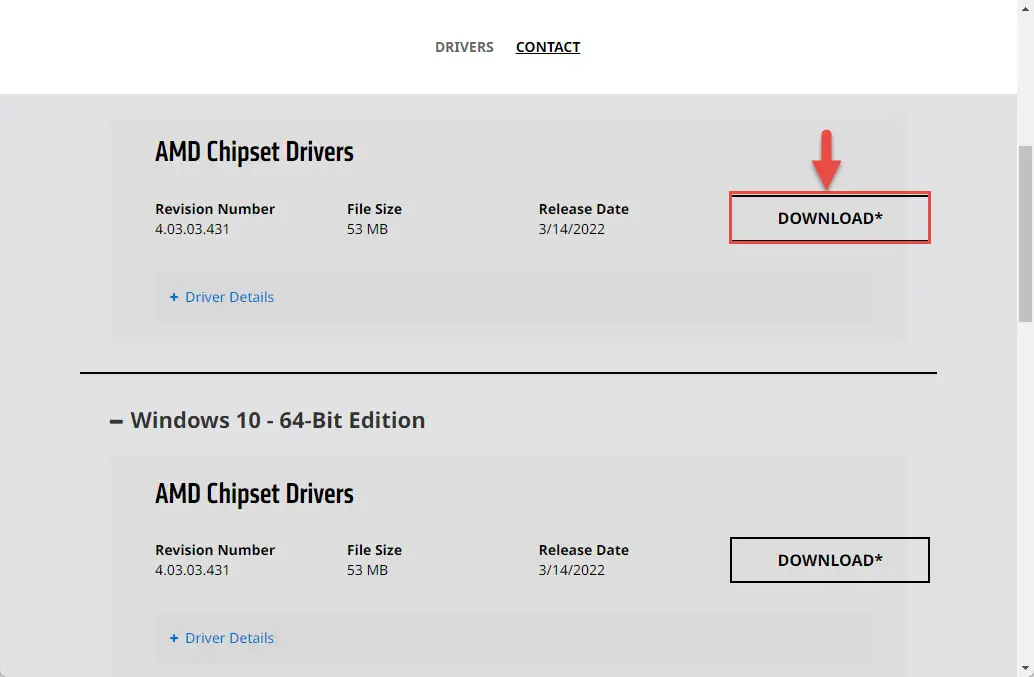
Task: Expand Driver Details under Windows 10 - 64-Bit Edition
Action: tap(222, 637)
